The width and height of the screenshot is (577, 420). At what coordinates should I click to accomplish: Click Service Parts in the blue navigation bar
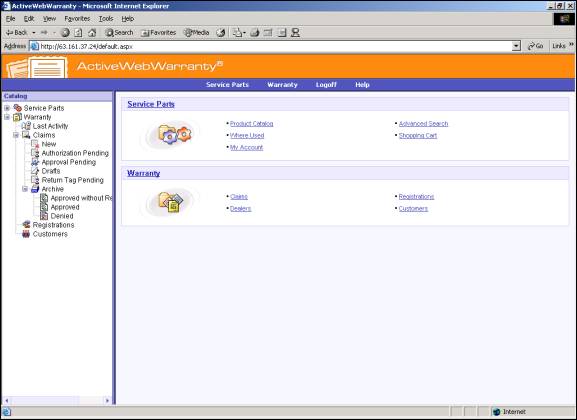227,85
